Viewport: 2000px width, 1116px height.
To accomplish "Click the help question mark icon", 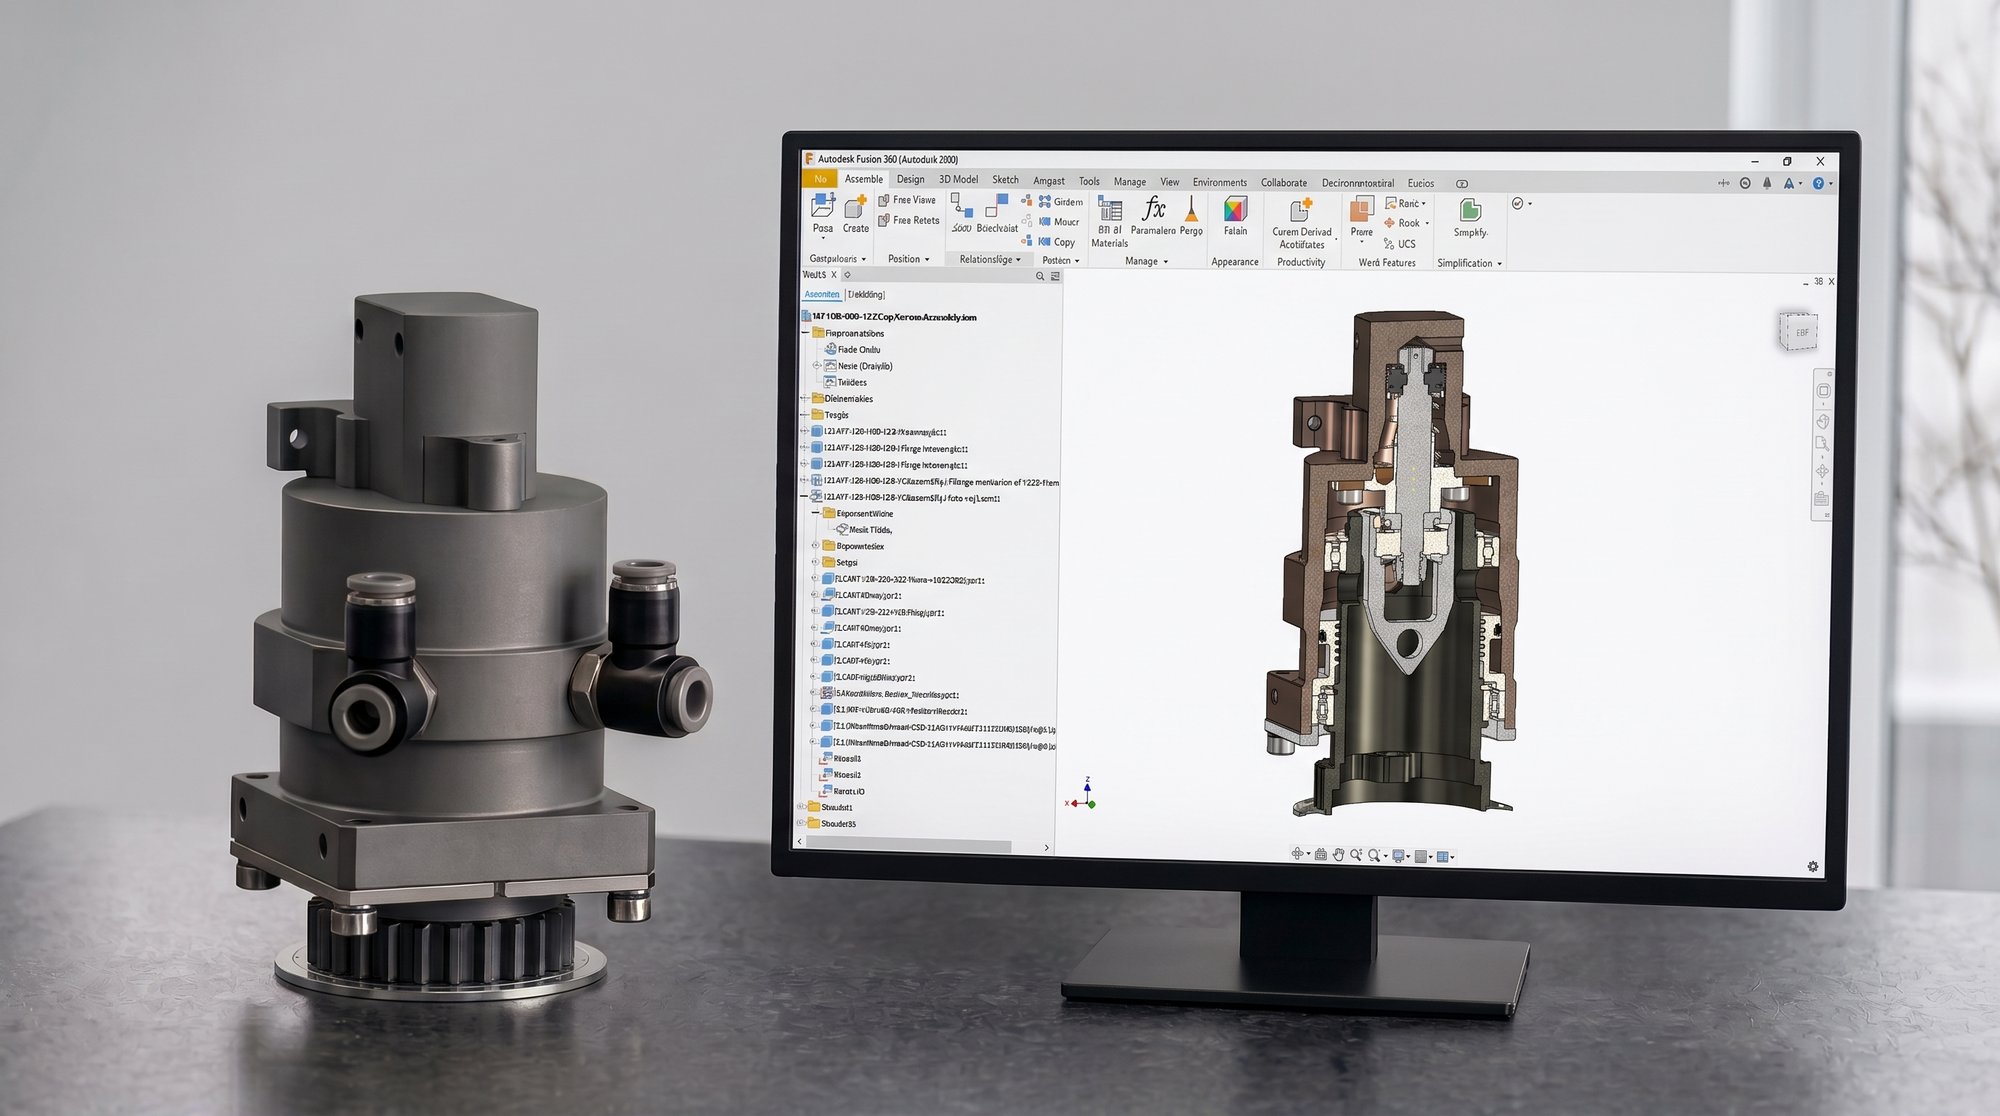I will 1819,183.
